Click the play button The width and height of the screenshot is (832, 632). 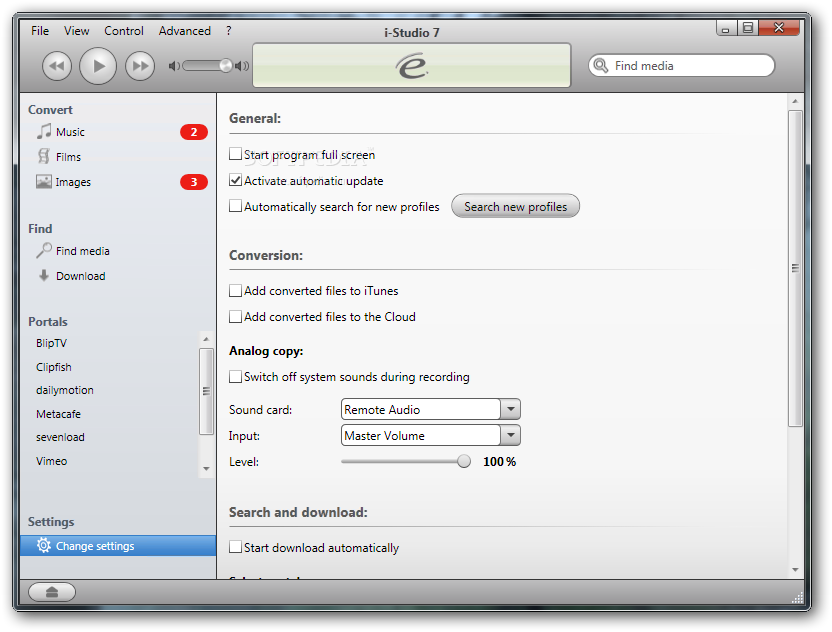[x=98, y=66]
